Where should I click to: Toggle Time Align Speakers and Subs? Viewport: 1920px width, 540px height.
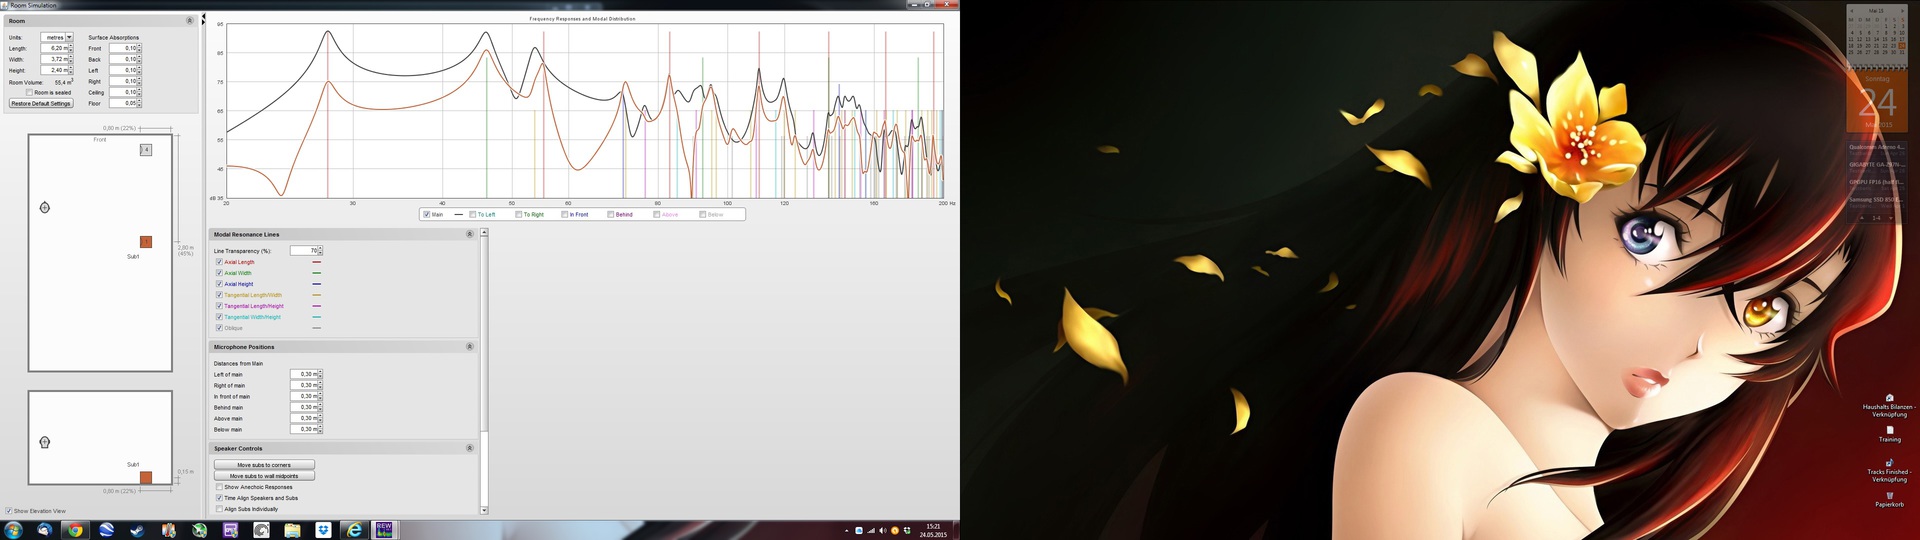[x=219, y=498]
